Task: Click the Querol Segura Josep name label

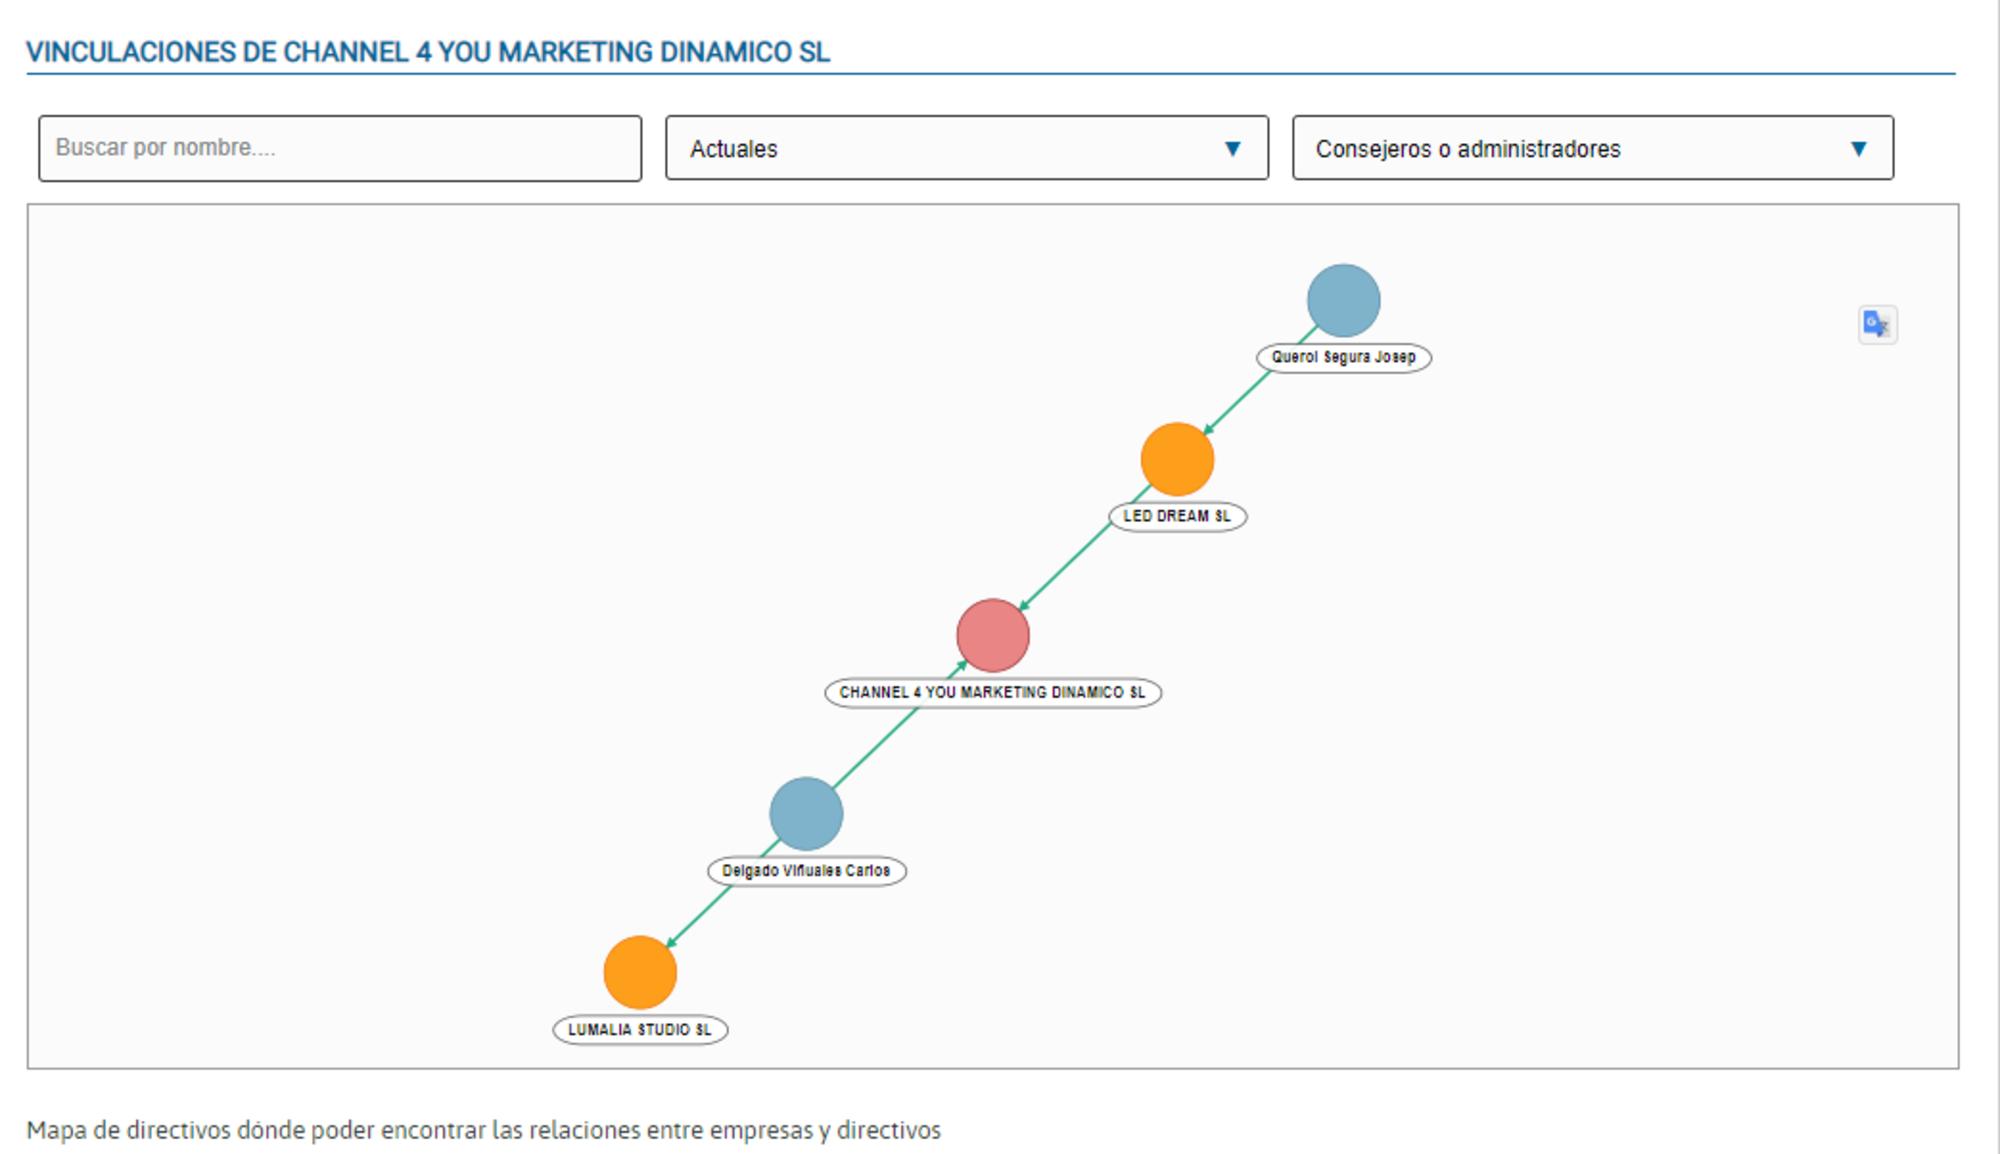Action: click(x=1343, y=357)
